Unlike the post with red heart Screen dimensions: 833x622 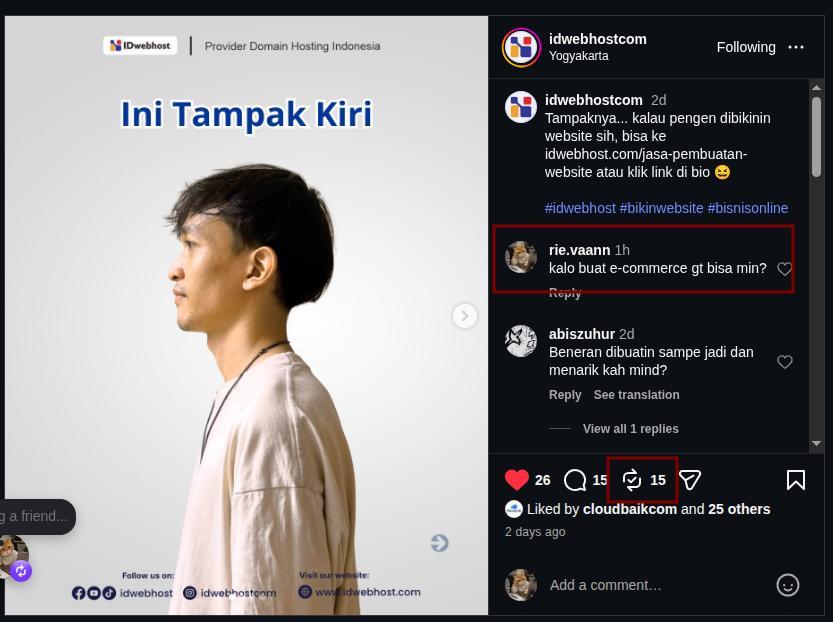coord(516,480)
